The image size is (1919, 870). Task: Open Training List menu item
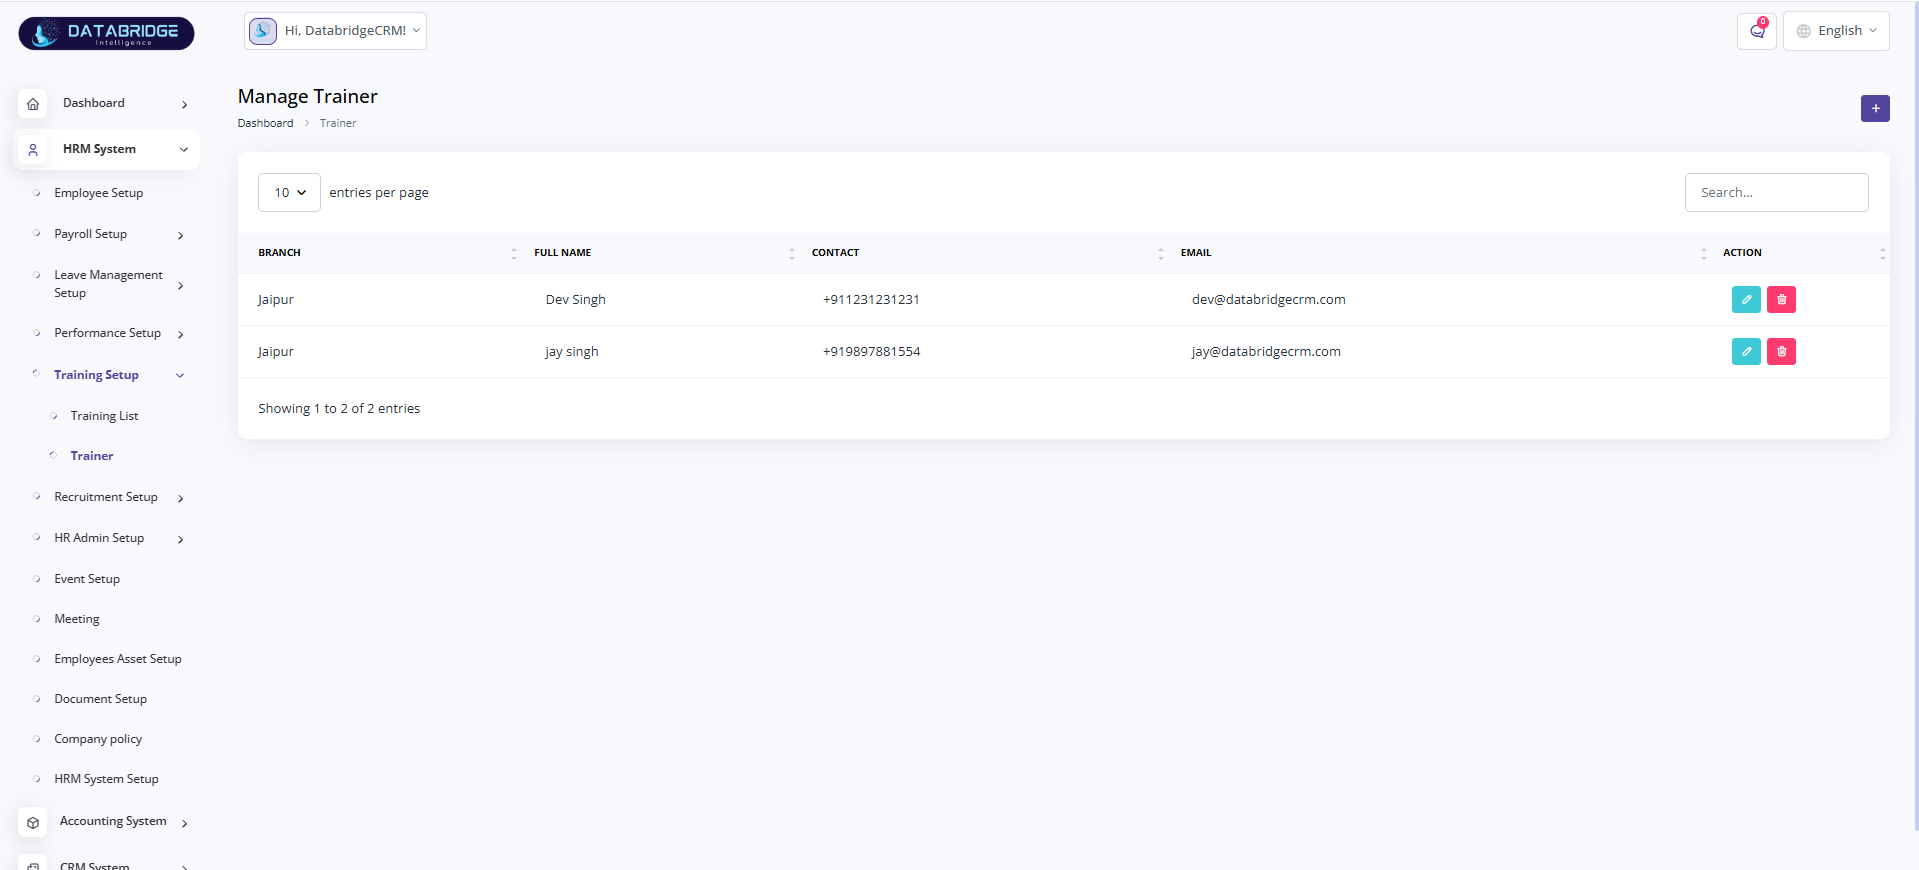[104, 416]
